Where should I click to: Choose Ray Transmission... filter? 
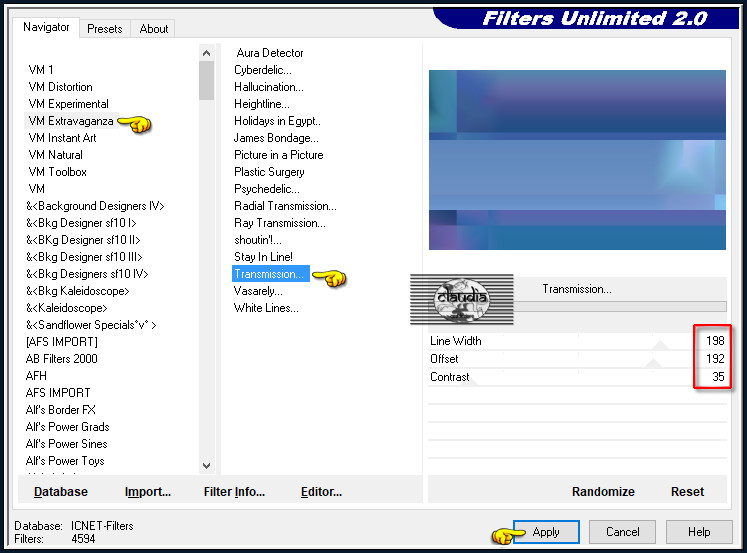(280, 223)
